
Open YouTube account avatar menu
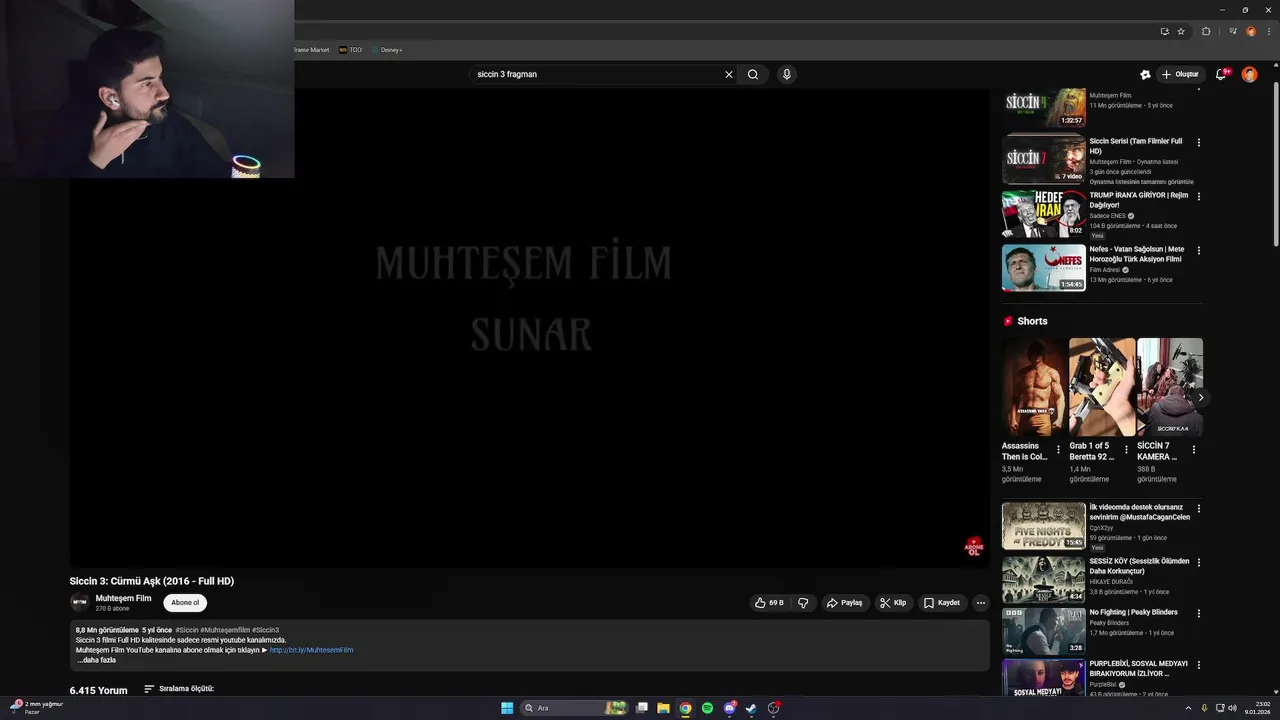pyautogui.click(x=1249, y=74)
